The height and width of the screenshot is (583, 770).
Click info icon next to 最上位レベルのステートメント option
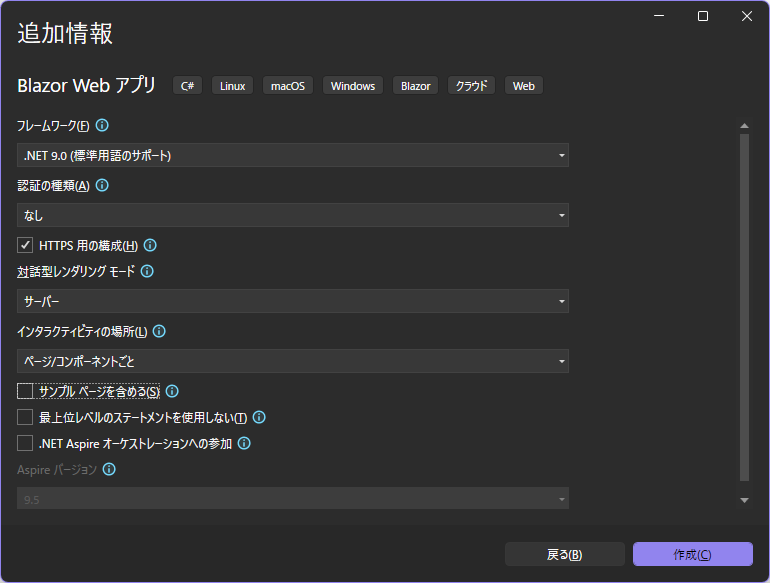point(259,417)
